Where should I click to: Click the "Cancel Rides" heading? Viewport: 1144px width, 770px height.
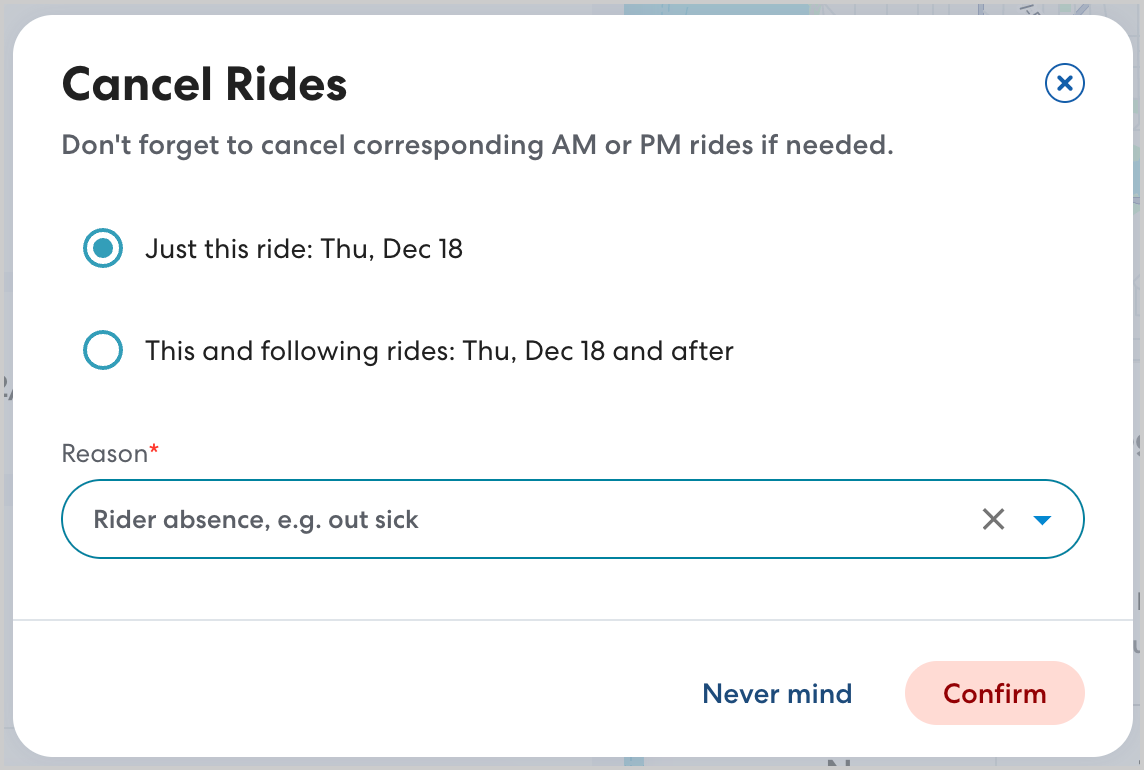(x=205, y=84)
